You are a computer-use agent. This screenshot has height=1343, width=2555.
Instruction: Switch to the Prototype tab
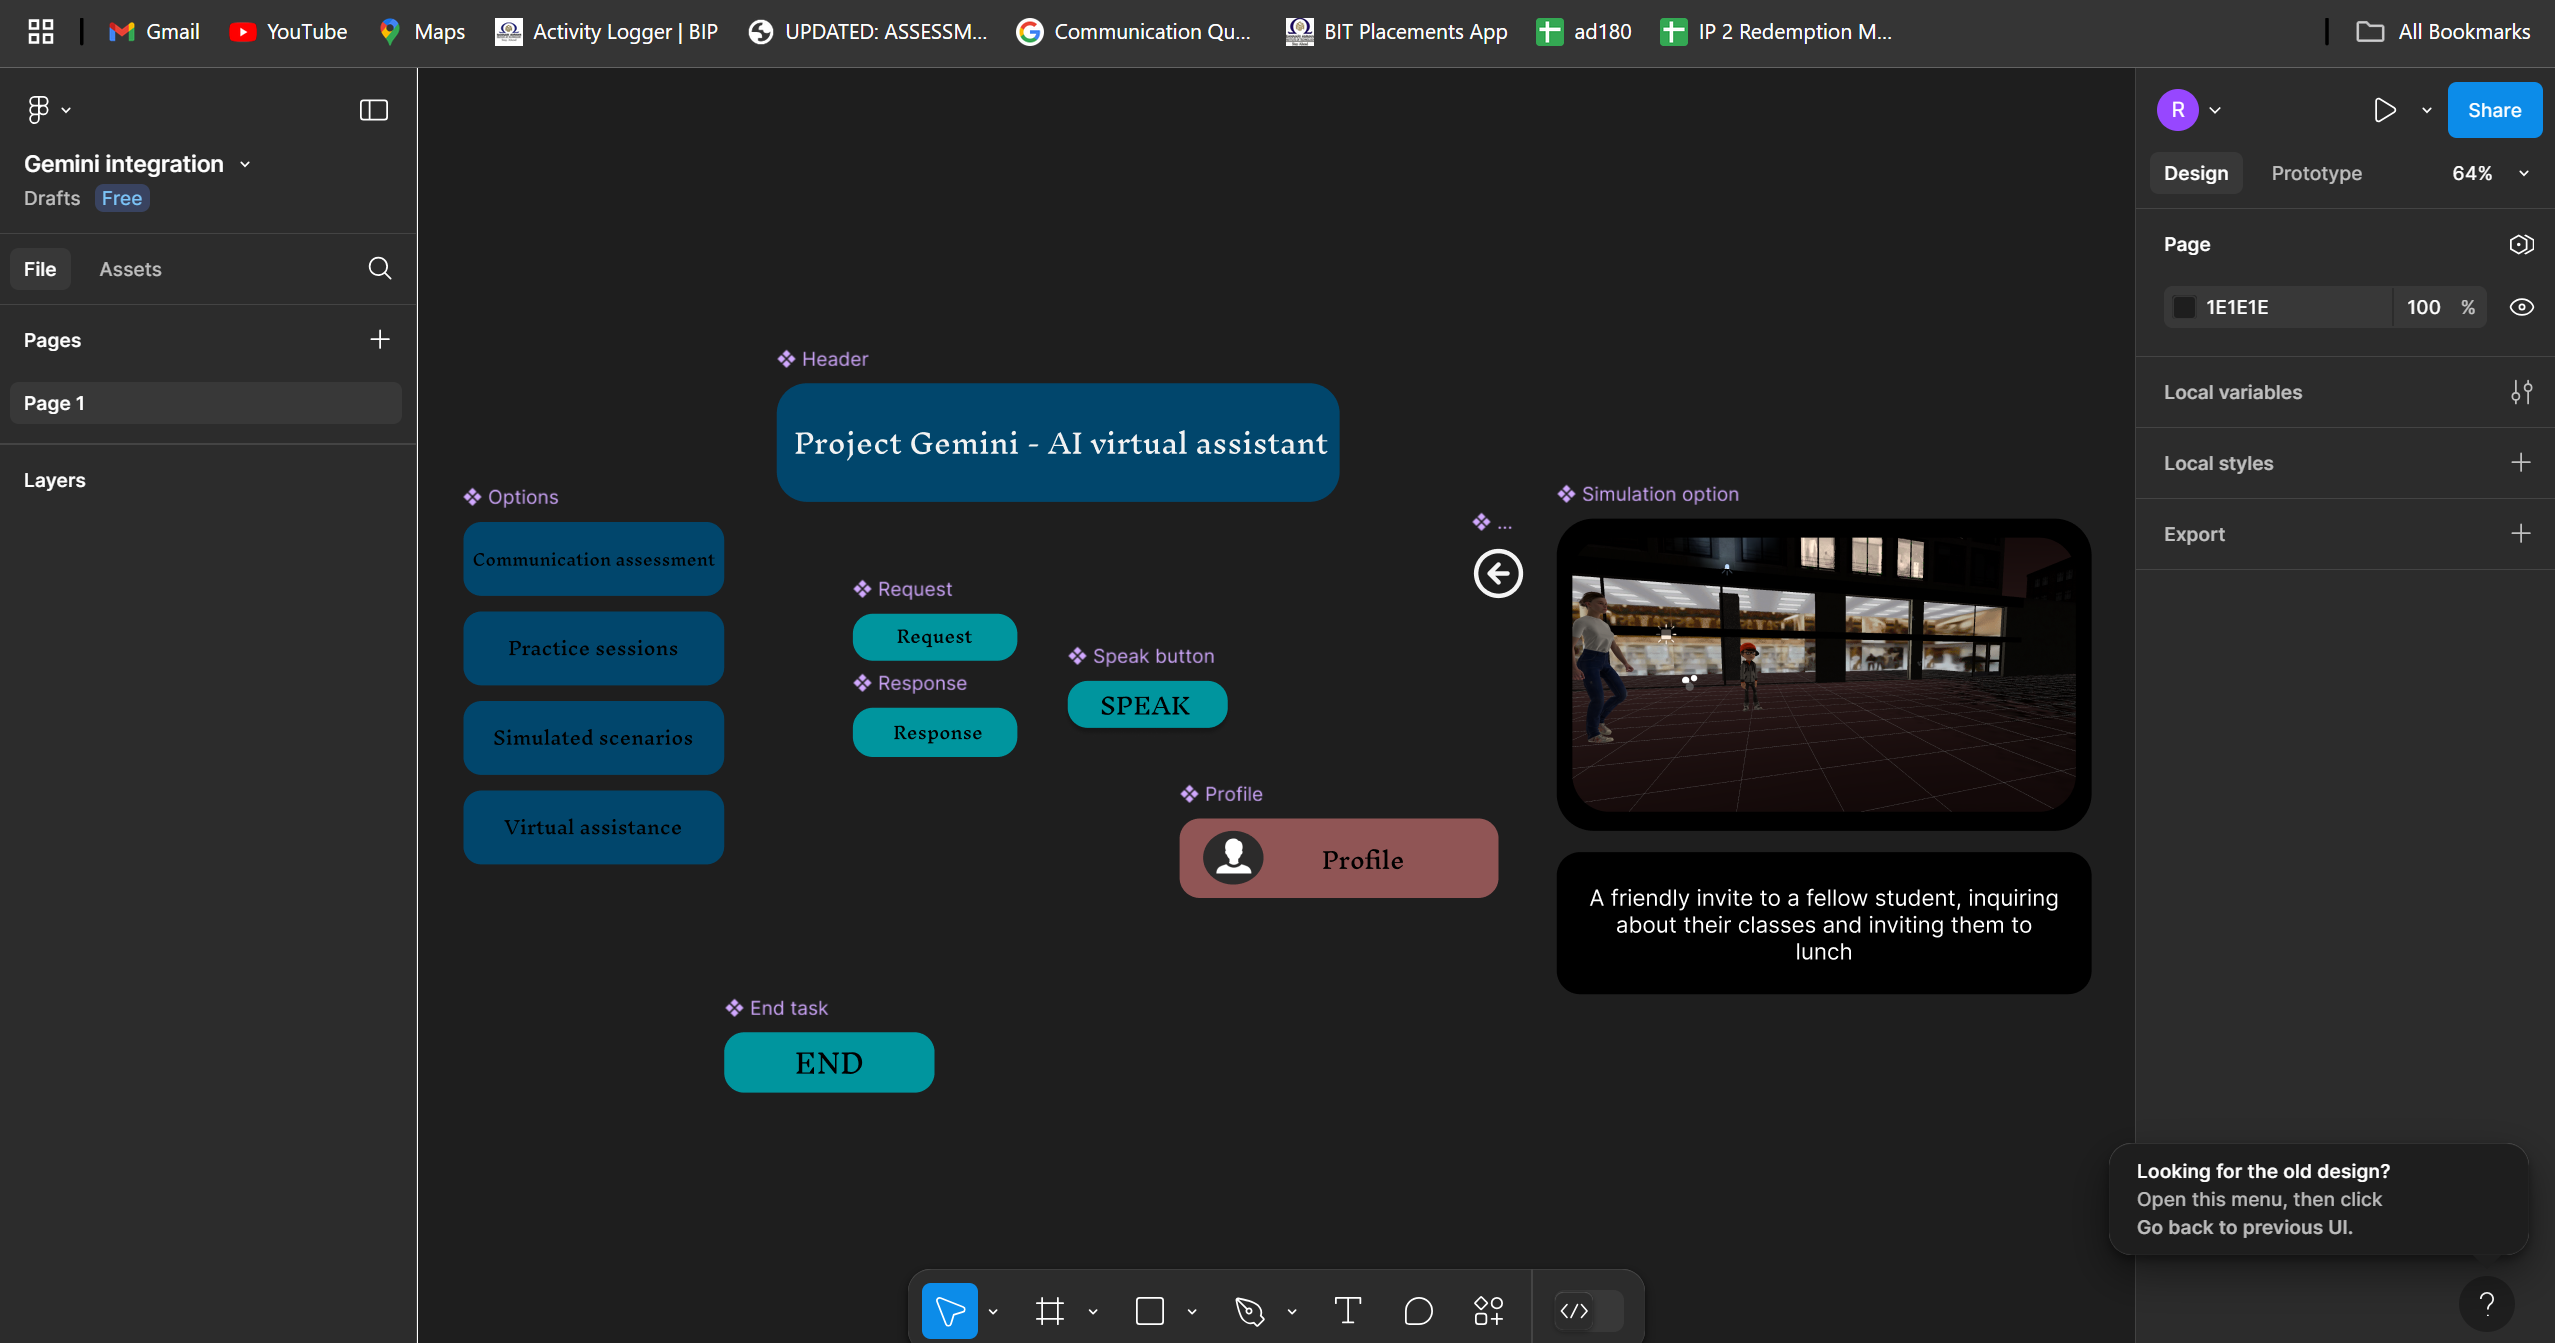click(x=2315, y=173)
